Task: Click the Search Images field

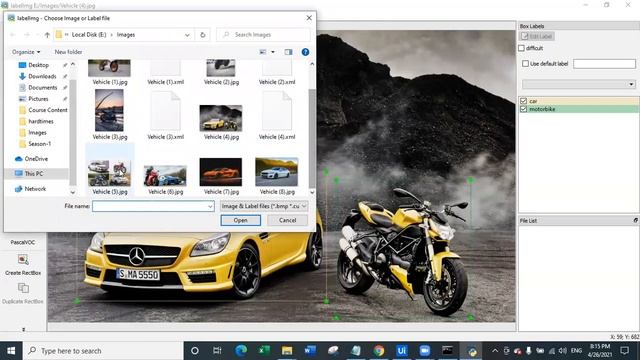Action: coord(262,35)
